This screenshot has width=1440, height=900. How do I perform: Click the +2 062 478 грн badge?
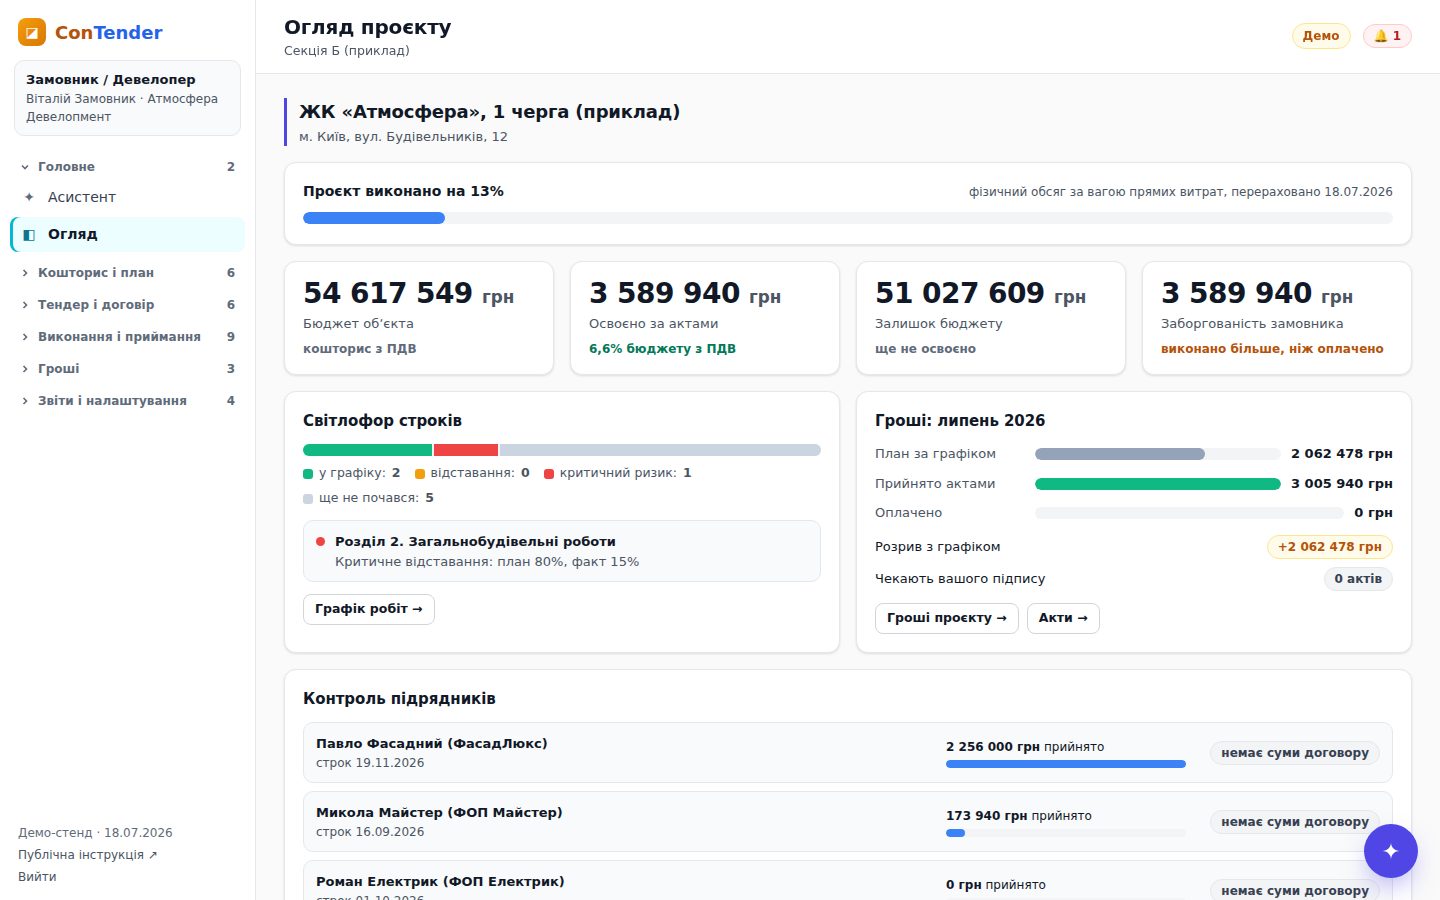click(x=1330, y=547)
